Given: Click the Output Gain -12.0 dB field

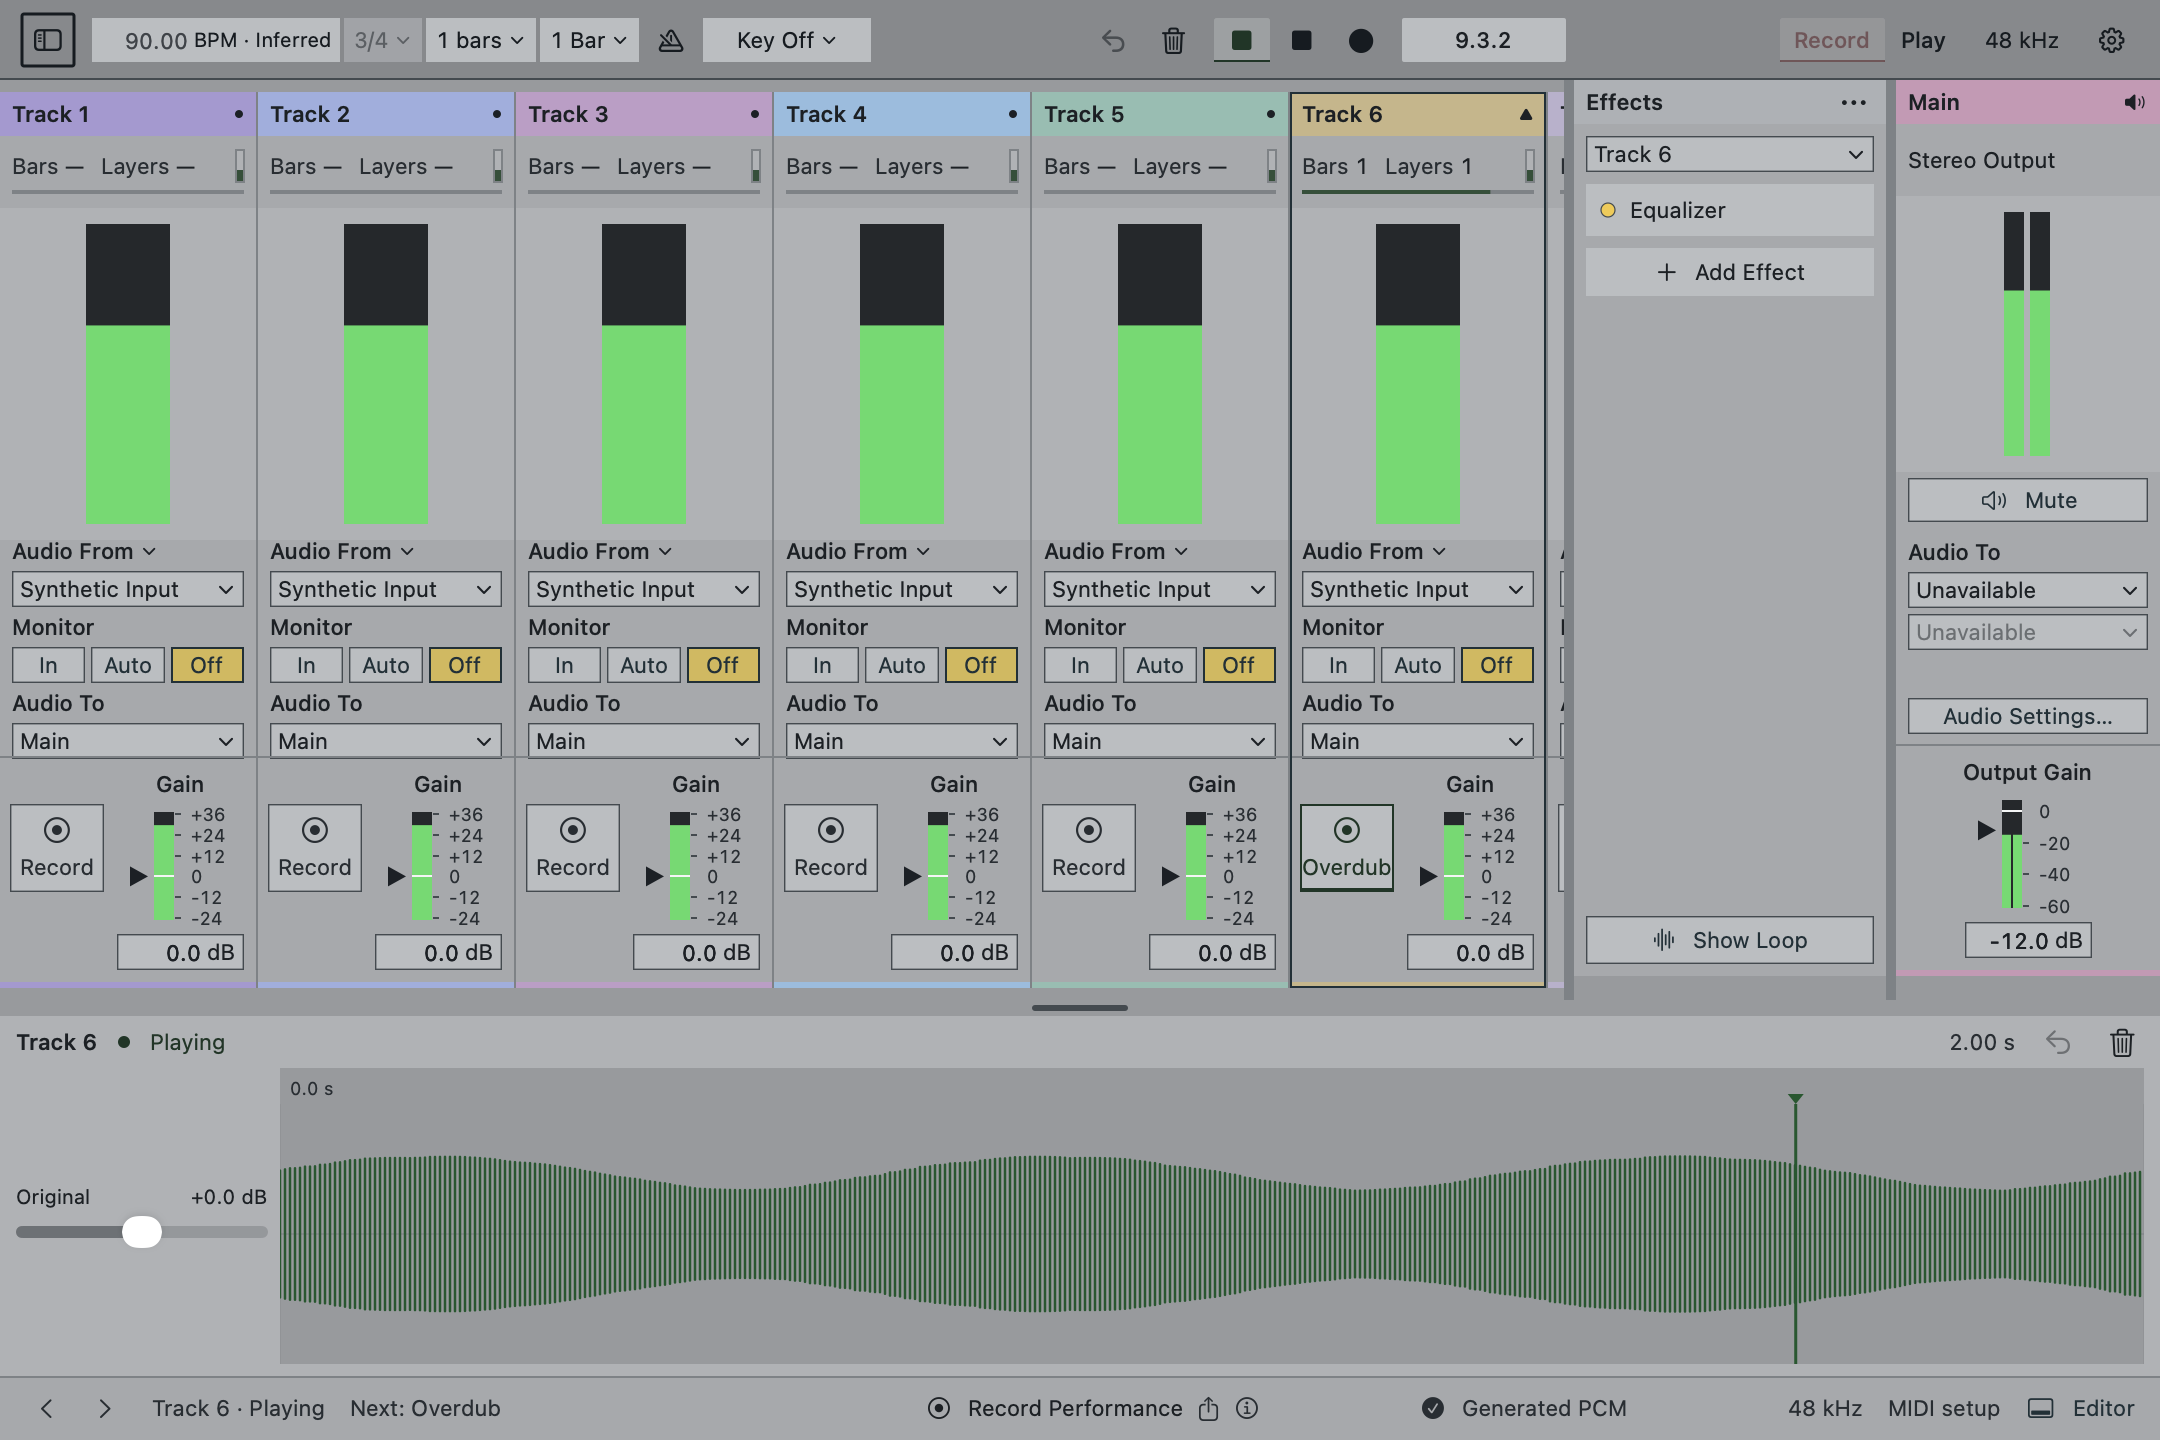Looking at the screenshot, I should (x=2027, y=940).
